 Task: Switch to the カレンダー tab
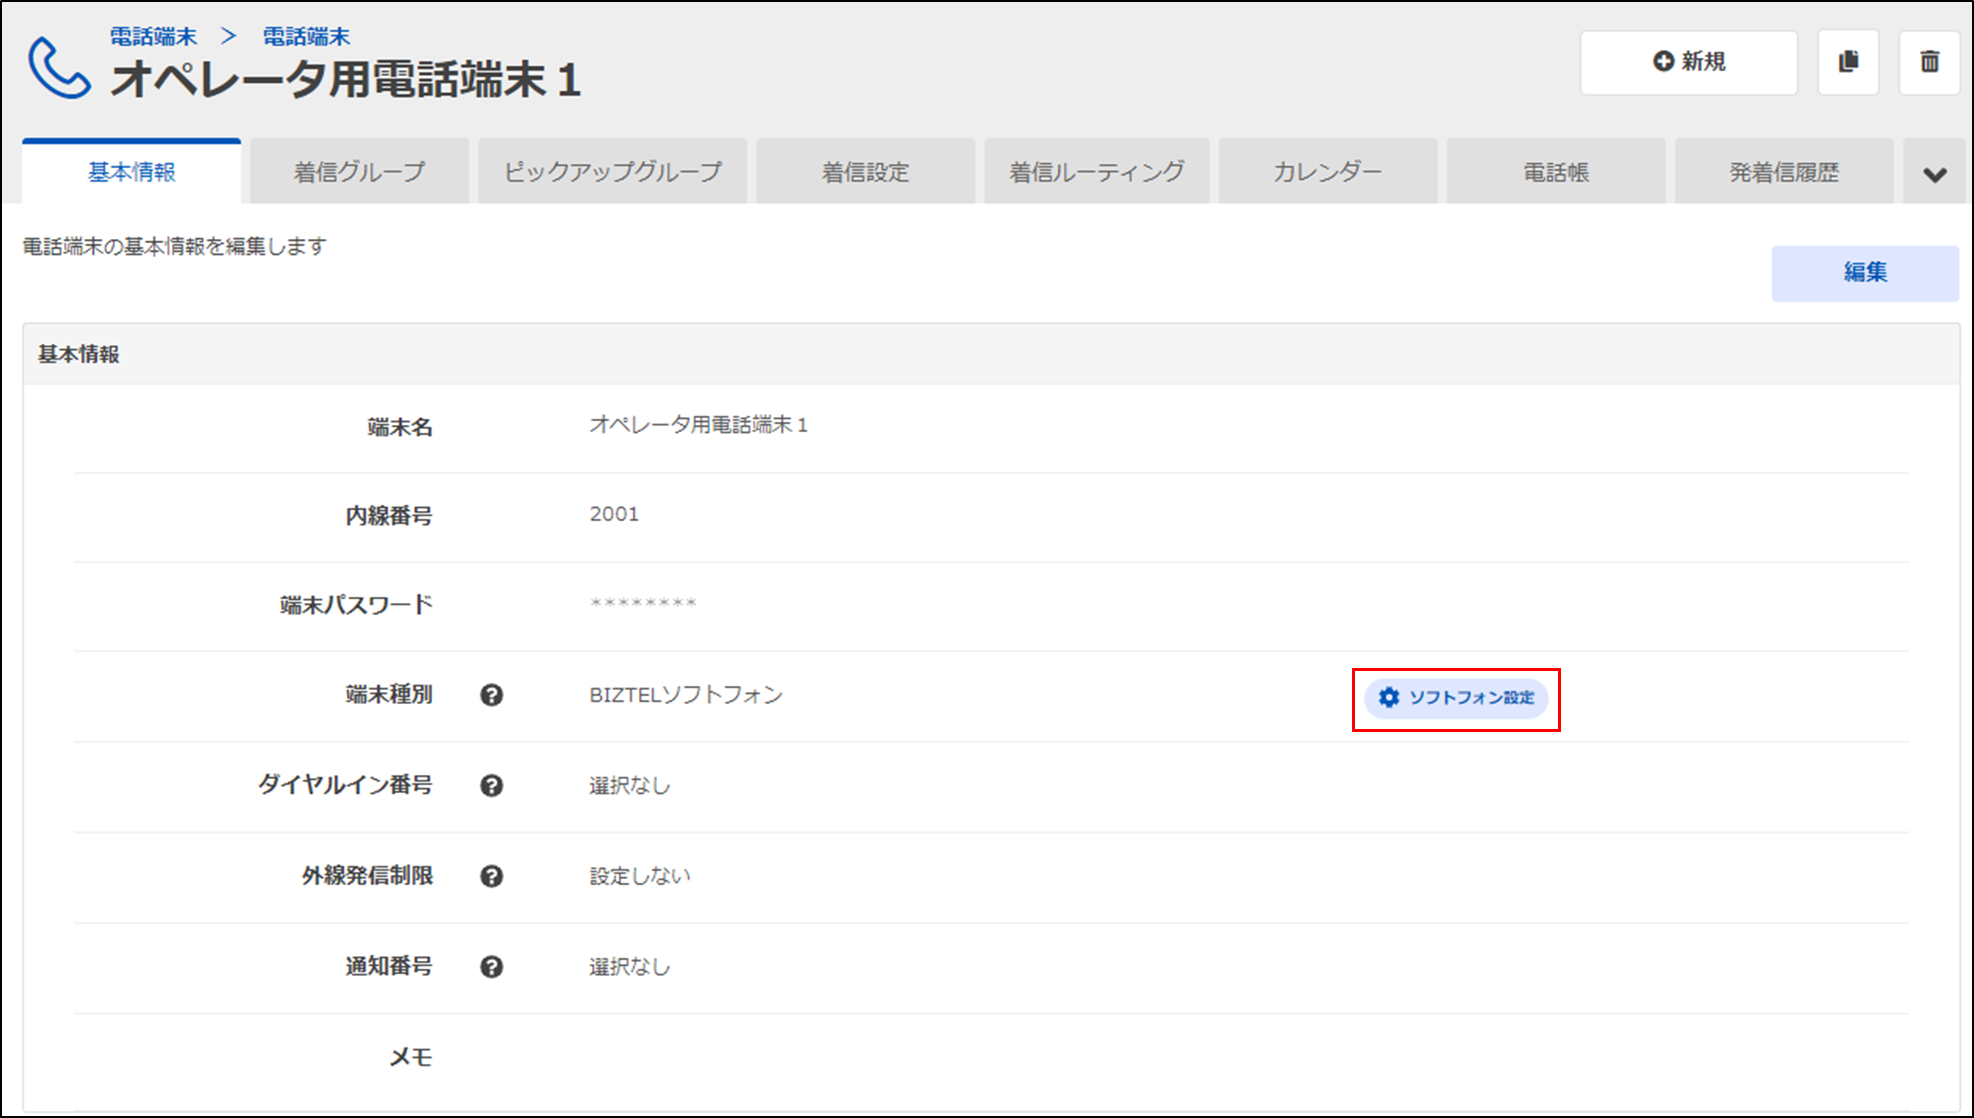point(1328,172)
